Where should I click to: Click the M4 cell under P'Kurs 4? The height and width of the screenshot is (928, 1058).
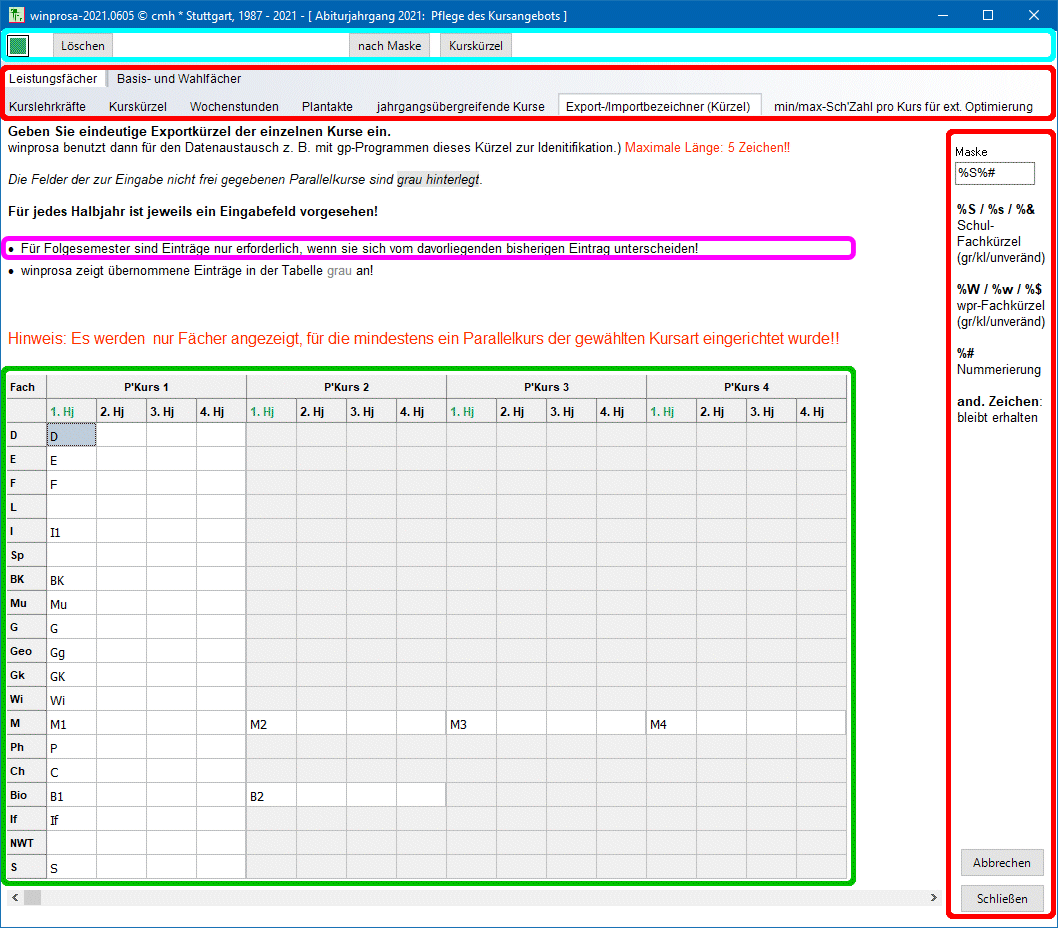[671, 723]
